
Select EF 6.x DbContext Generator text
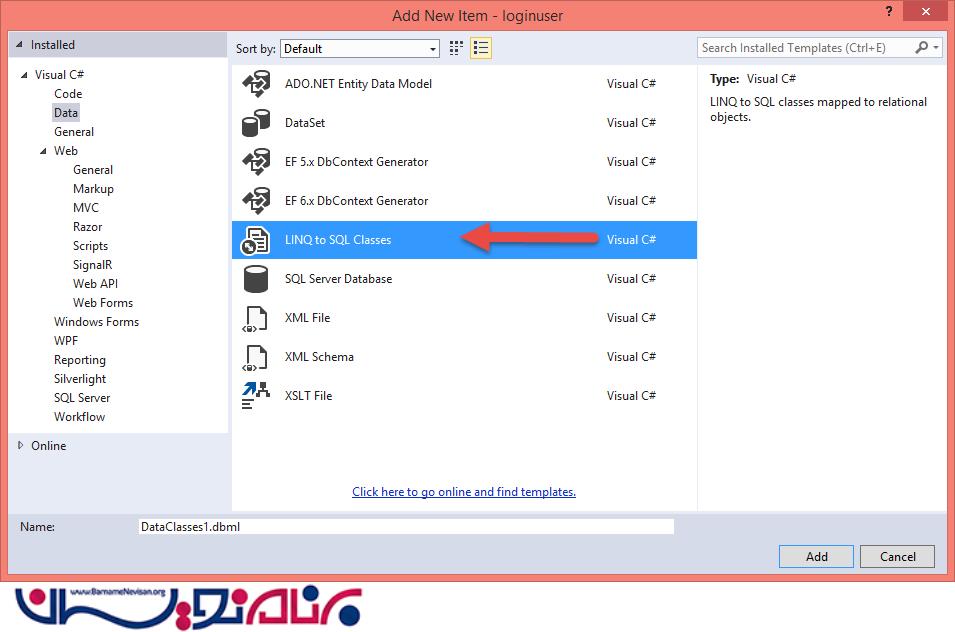point(356,201)
